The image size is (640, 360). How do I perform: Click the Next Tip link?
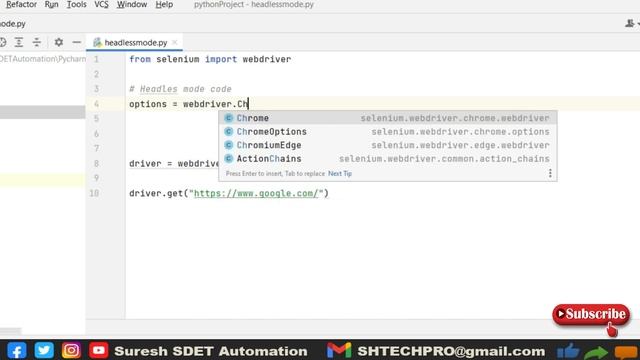[x=340, y=173]
